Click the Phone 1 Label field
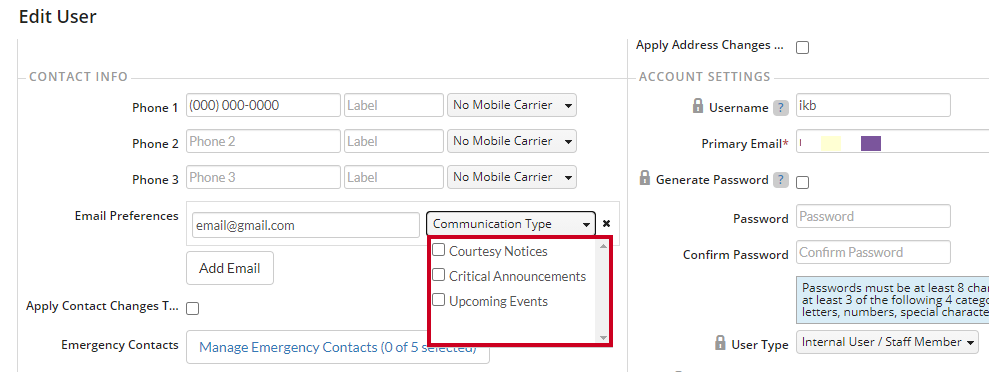This screenshot has height=372, width=989. (394, 105)
